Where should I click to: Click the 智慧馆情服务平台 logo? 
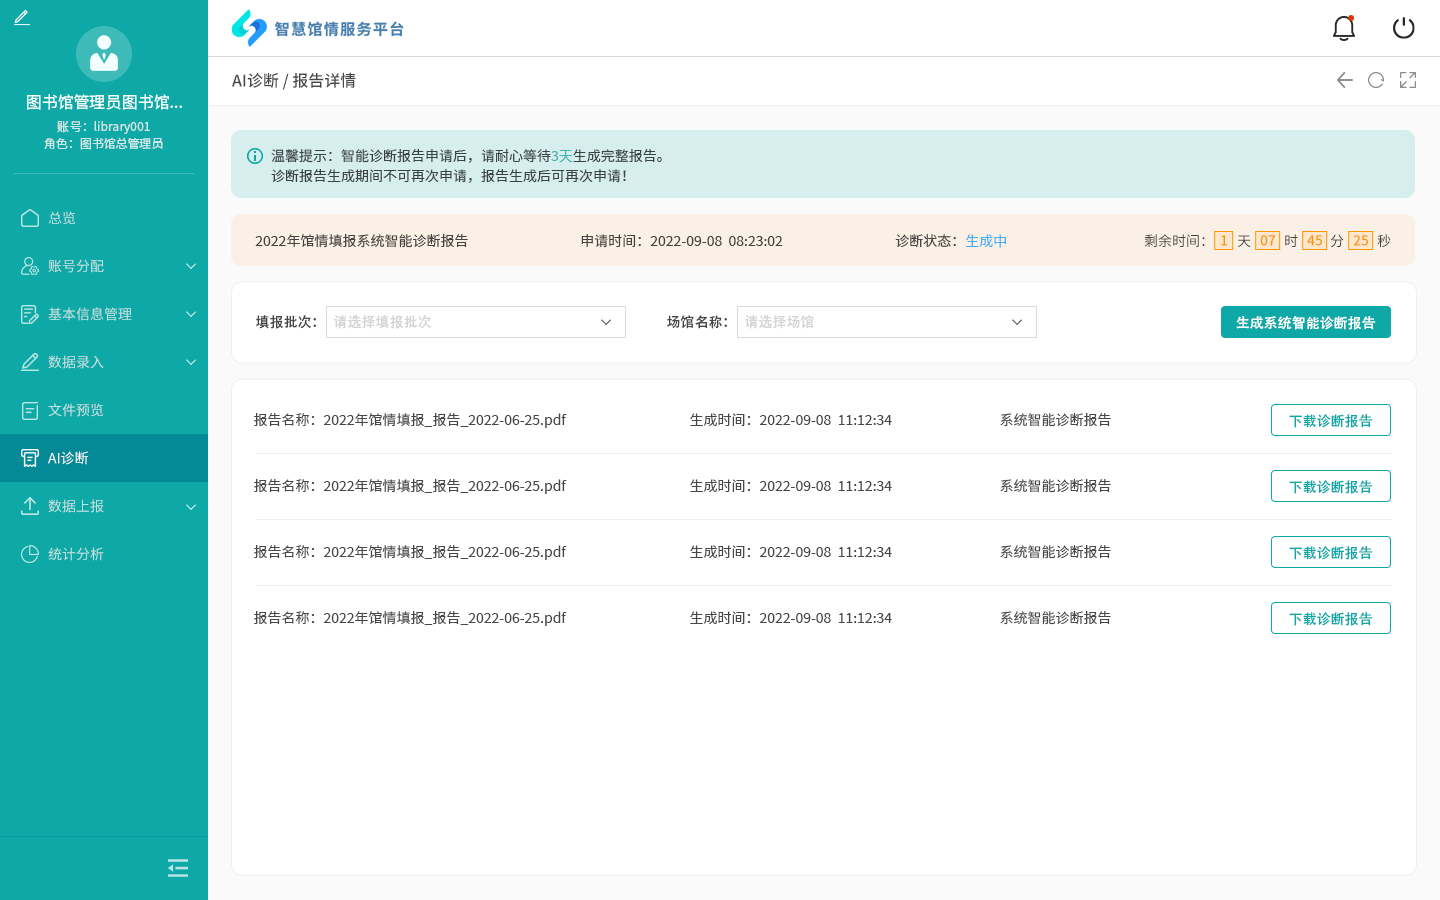(318, 28)
